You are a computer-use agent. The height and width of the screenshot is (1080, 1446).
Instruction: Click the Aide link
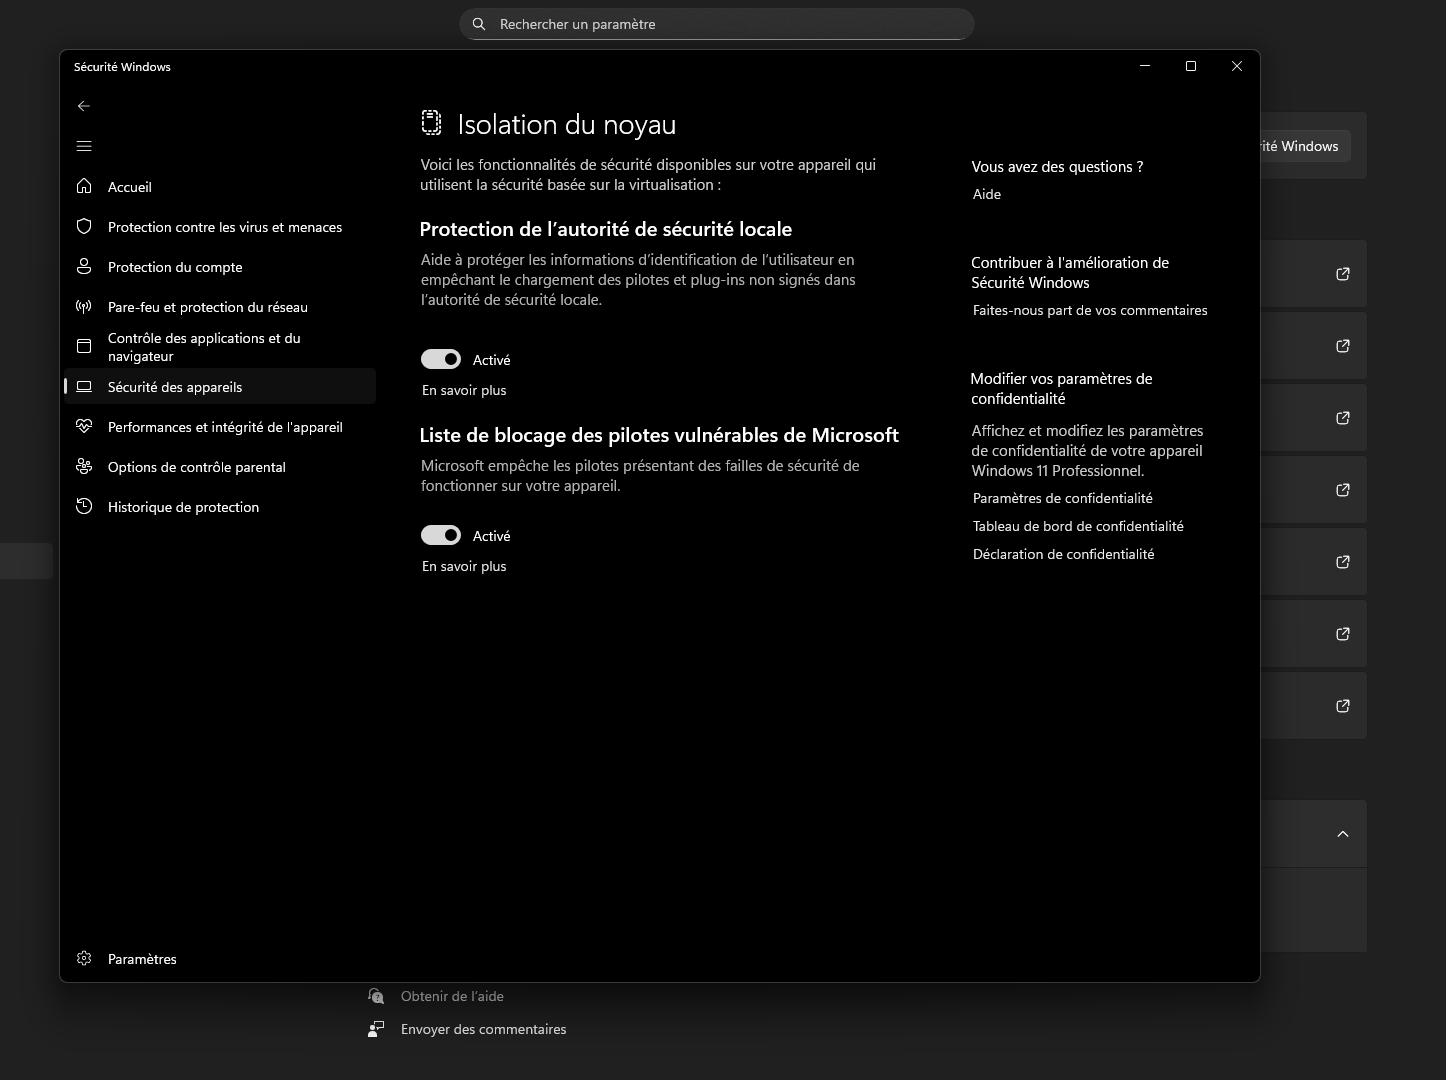[987, 194]
